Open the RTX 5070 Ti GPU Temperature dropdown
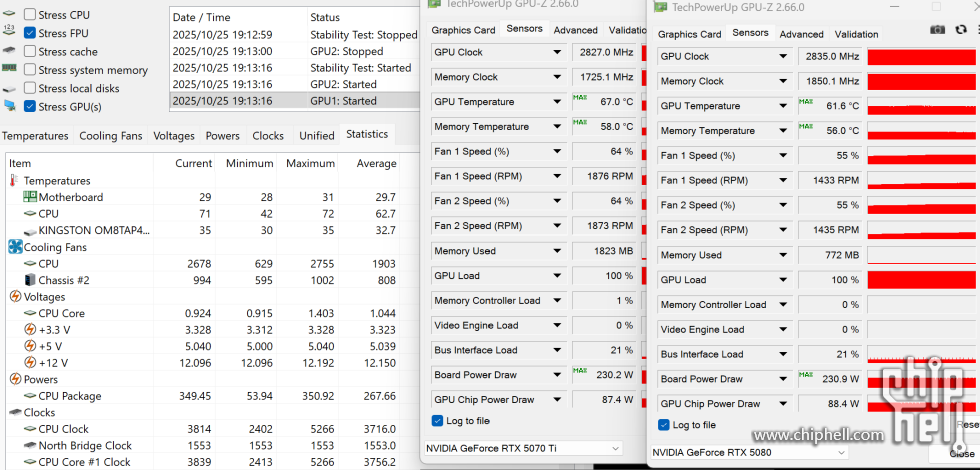 [557, 102]
